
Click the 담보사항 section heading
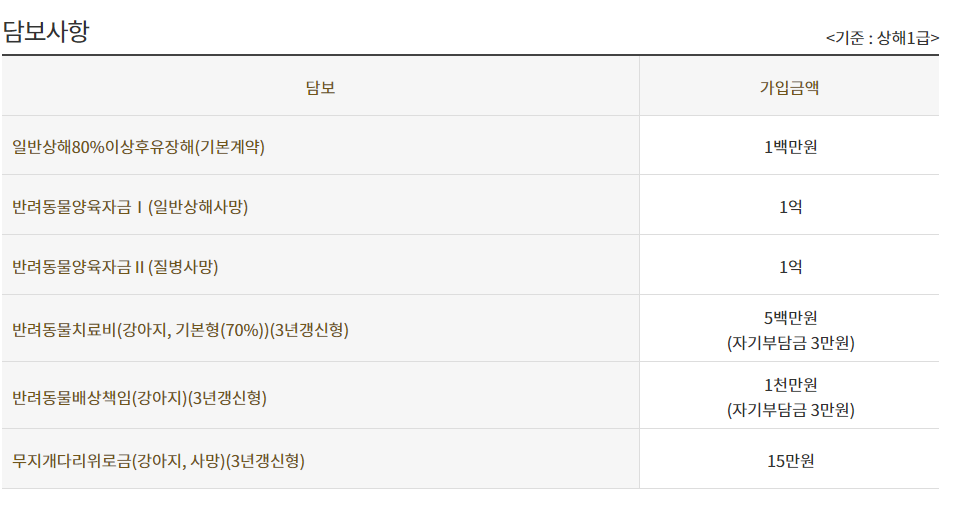tap(46, 31)
